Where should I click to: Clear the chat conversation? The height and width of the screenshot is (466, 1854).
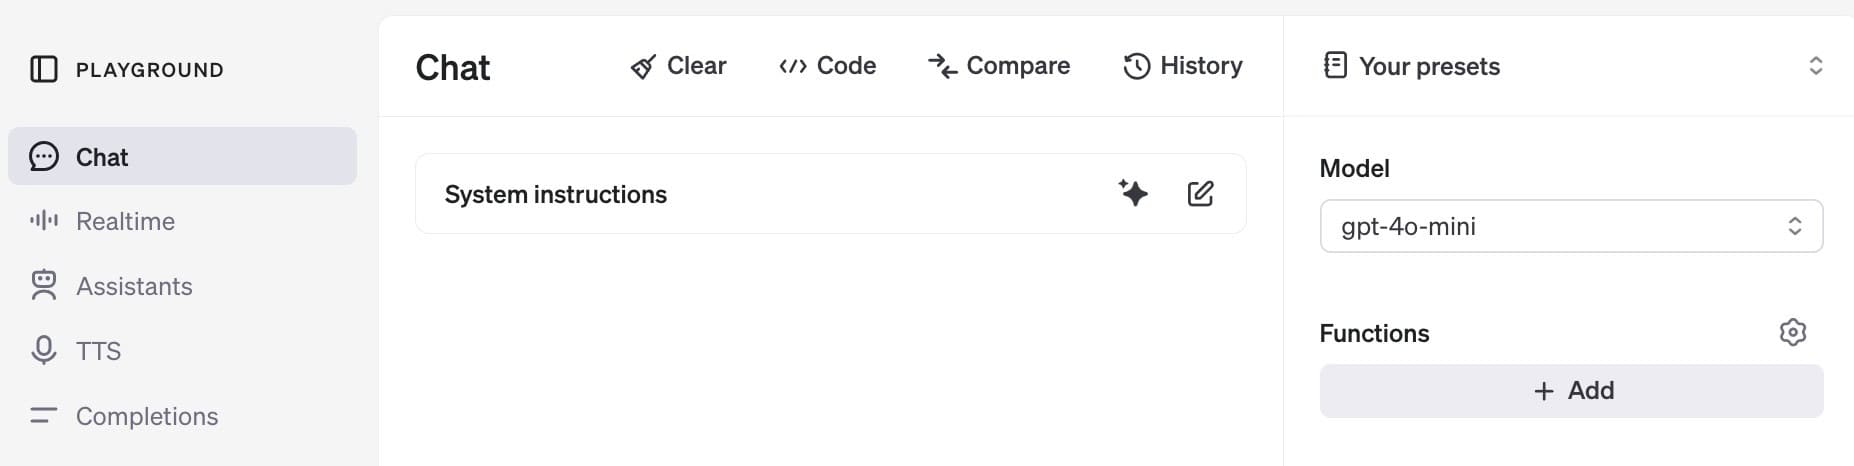[x=679, y=66]
